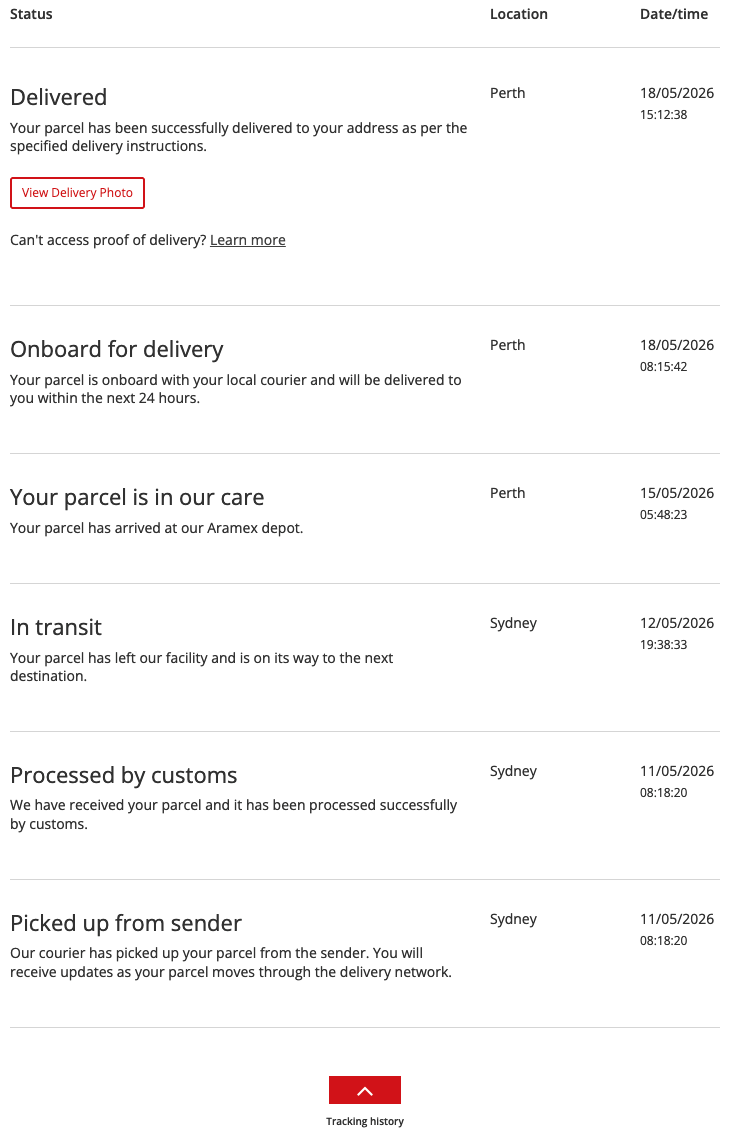
Task: Select the Location column header
Action: pos(518,14)
